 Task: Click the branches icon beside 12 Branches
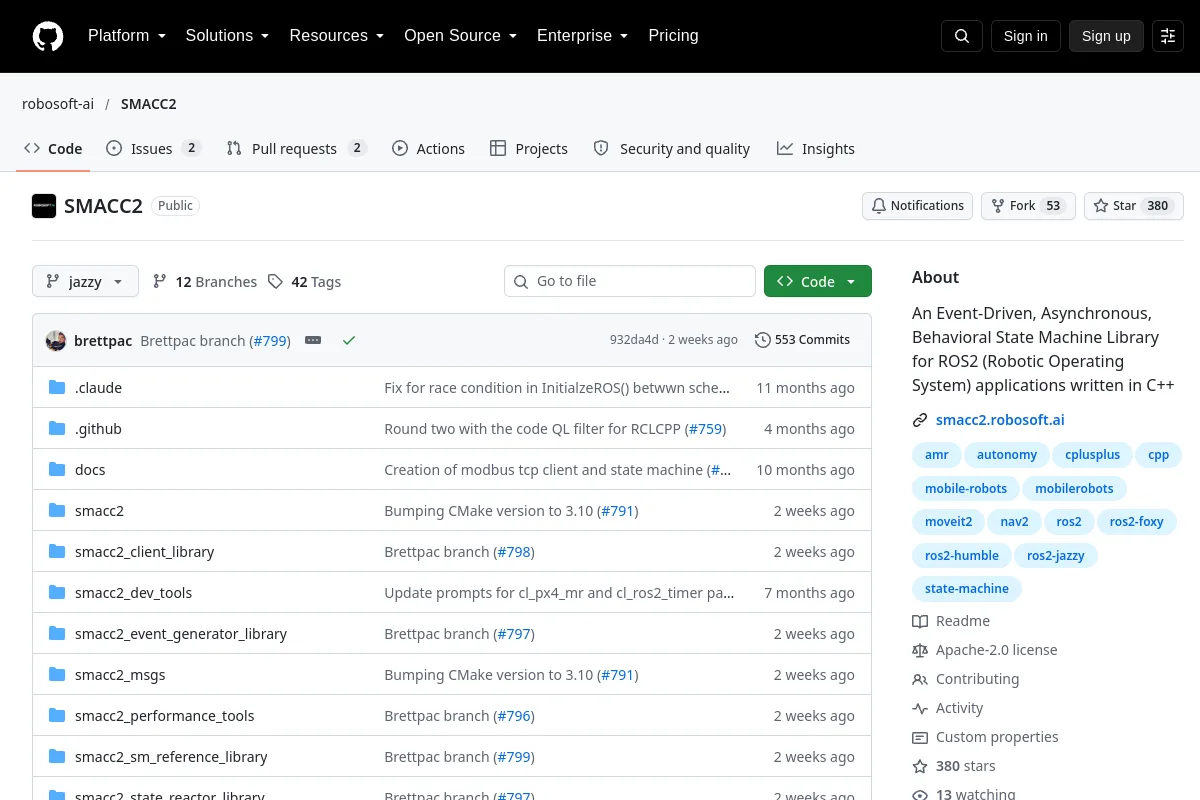pyautogui.click(x=160, y=282)
